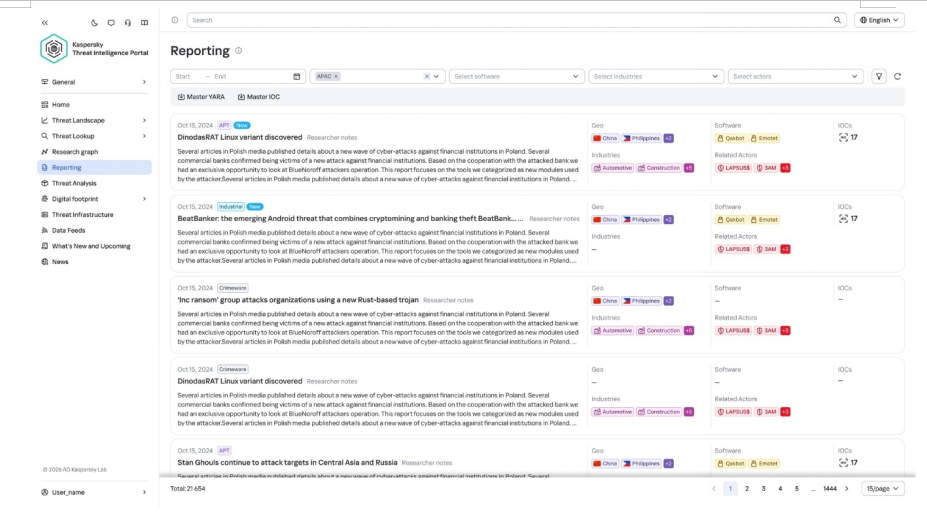Download Master IOC

(x=259, y=97)
